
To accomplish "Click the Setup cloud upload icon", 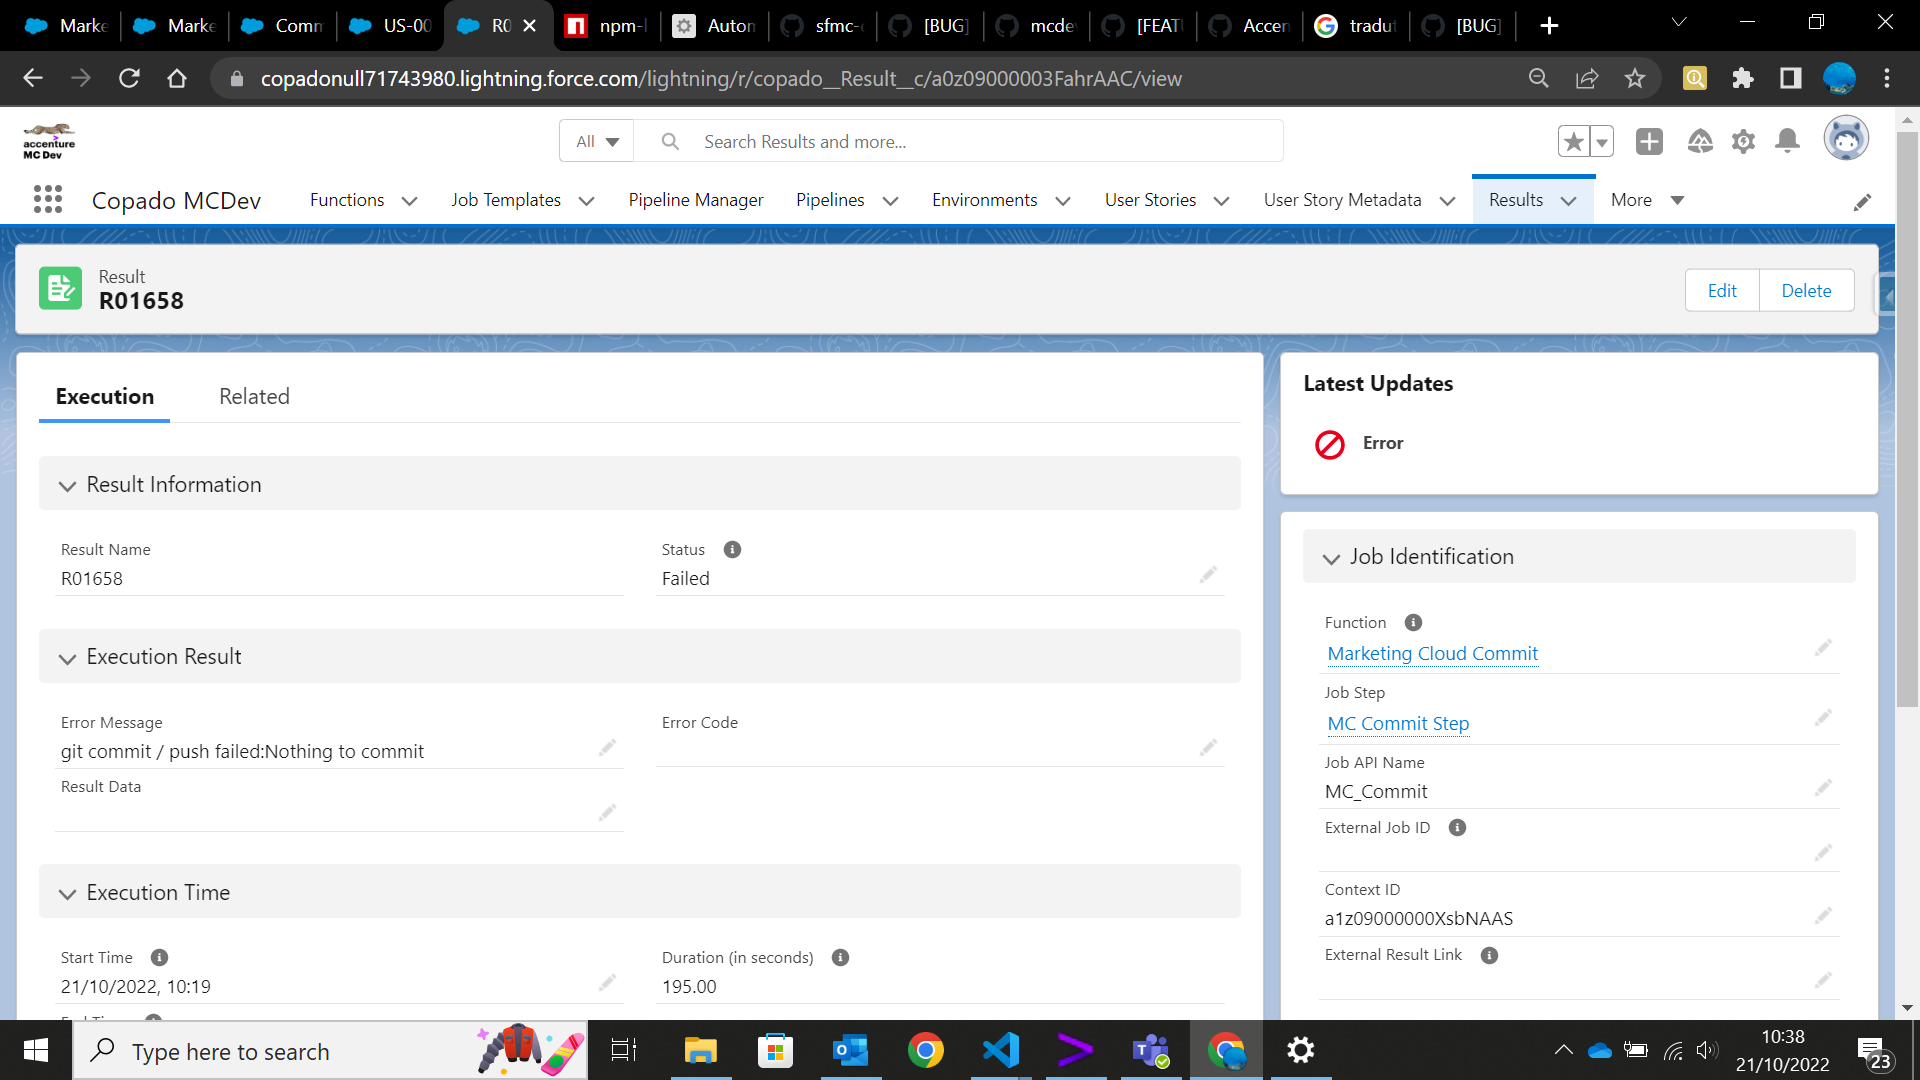I will [x=1699, y=141].
